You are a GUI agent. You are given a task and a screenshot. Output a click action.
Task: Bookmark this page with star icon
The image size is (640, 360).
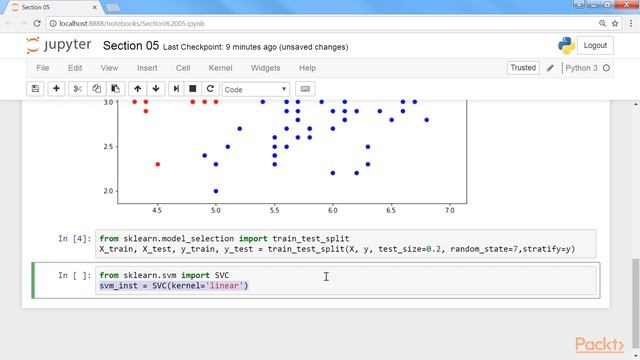[x=615, y=24]
